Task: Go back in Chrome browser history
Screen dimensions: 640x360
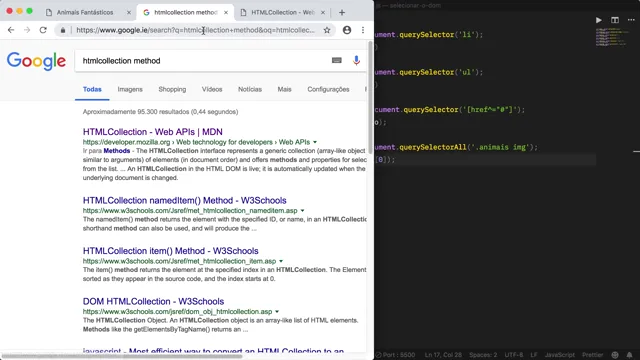Action: 11,30
